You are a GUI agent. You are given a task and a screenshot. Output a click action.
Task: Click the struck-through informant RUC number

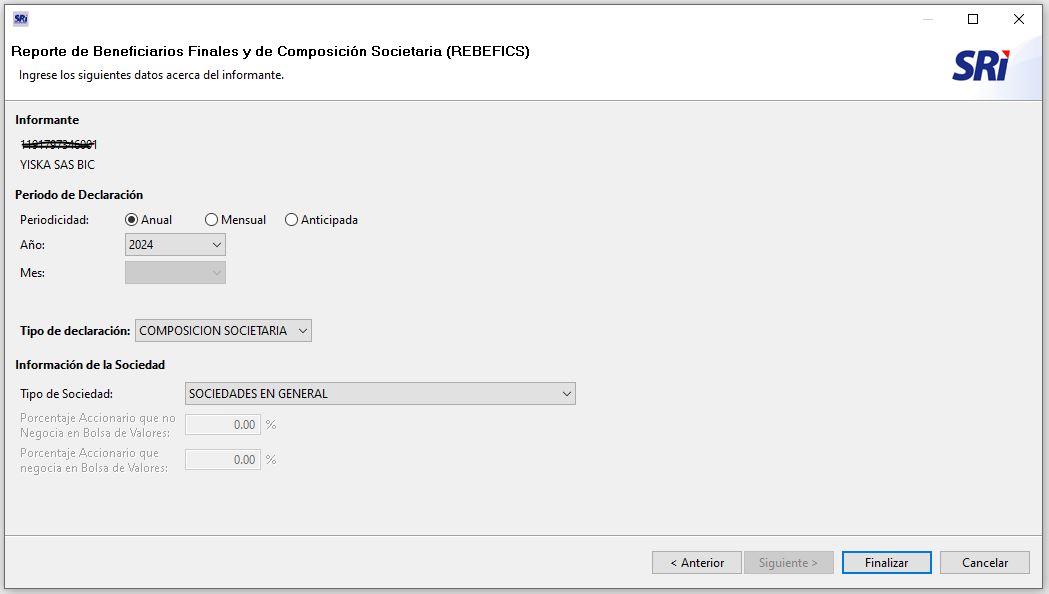pos(59,144)
